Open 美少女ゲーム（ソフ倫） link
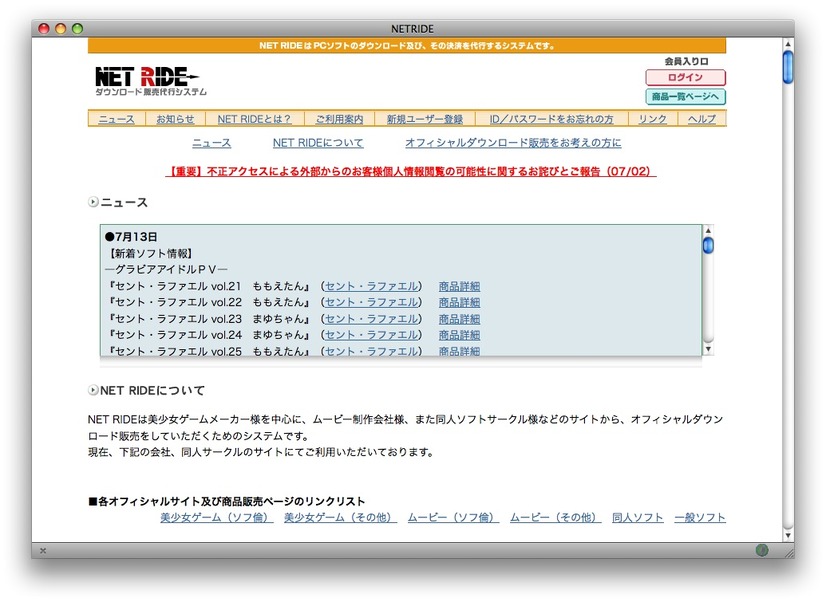The image size is (826, 602). tap(217, 518)
